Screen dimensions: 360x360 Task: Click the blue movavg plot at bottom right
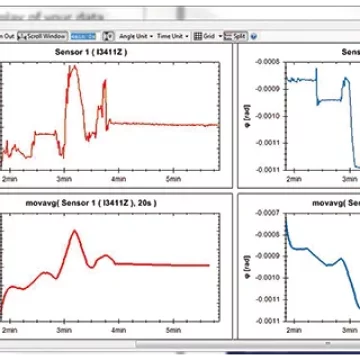(x=323, y=267)
